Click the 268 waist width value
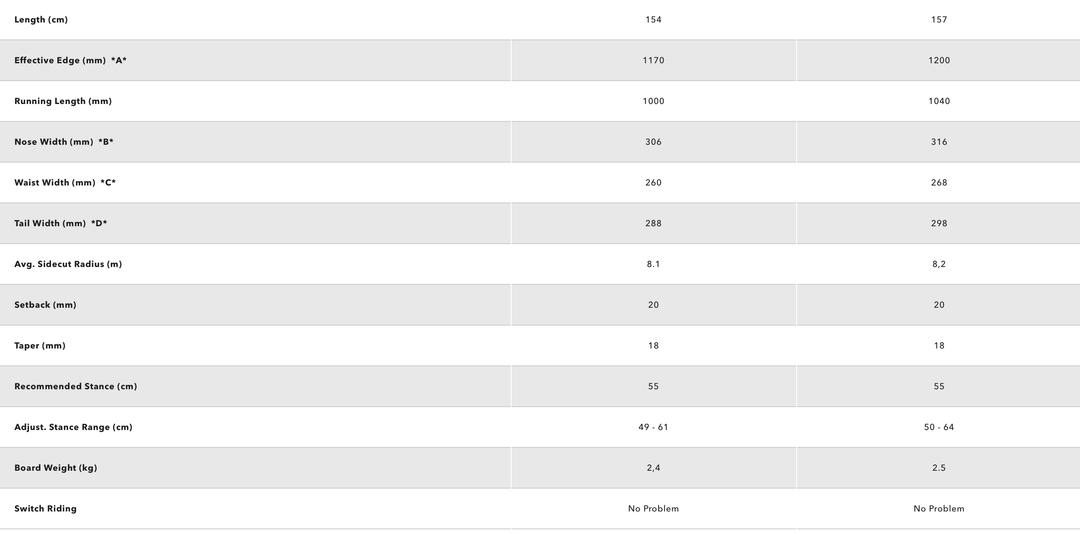Screen dimensions: 1080x534 click(x=939, y=183)
